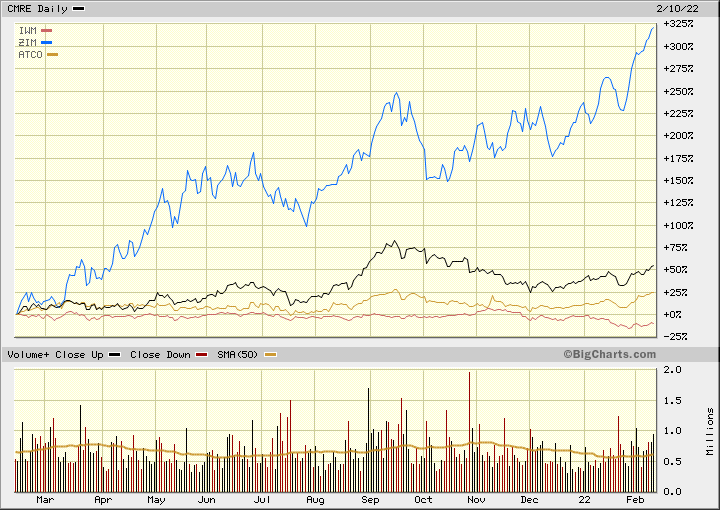Click the vertical 'Millions' axis label
Viewport: 720px width, 510px height.
[710, 431]
